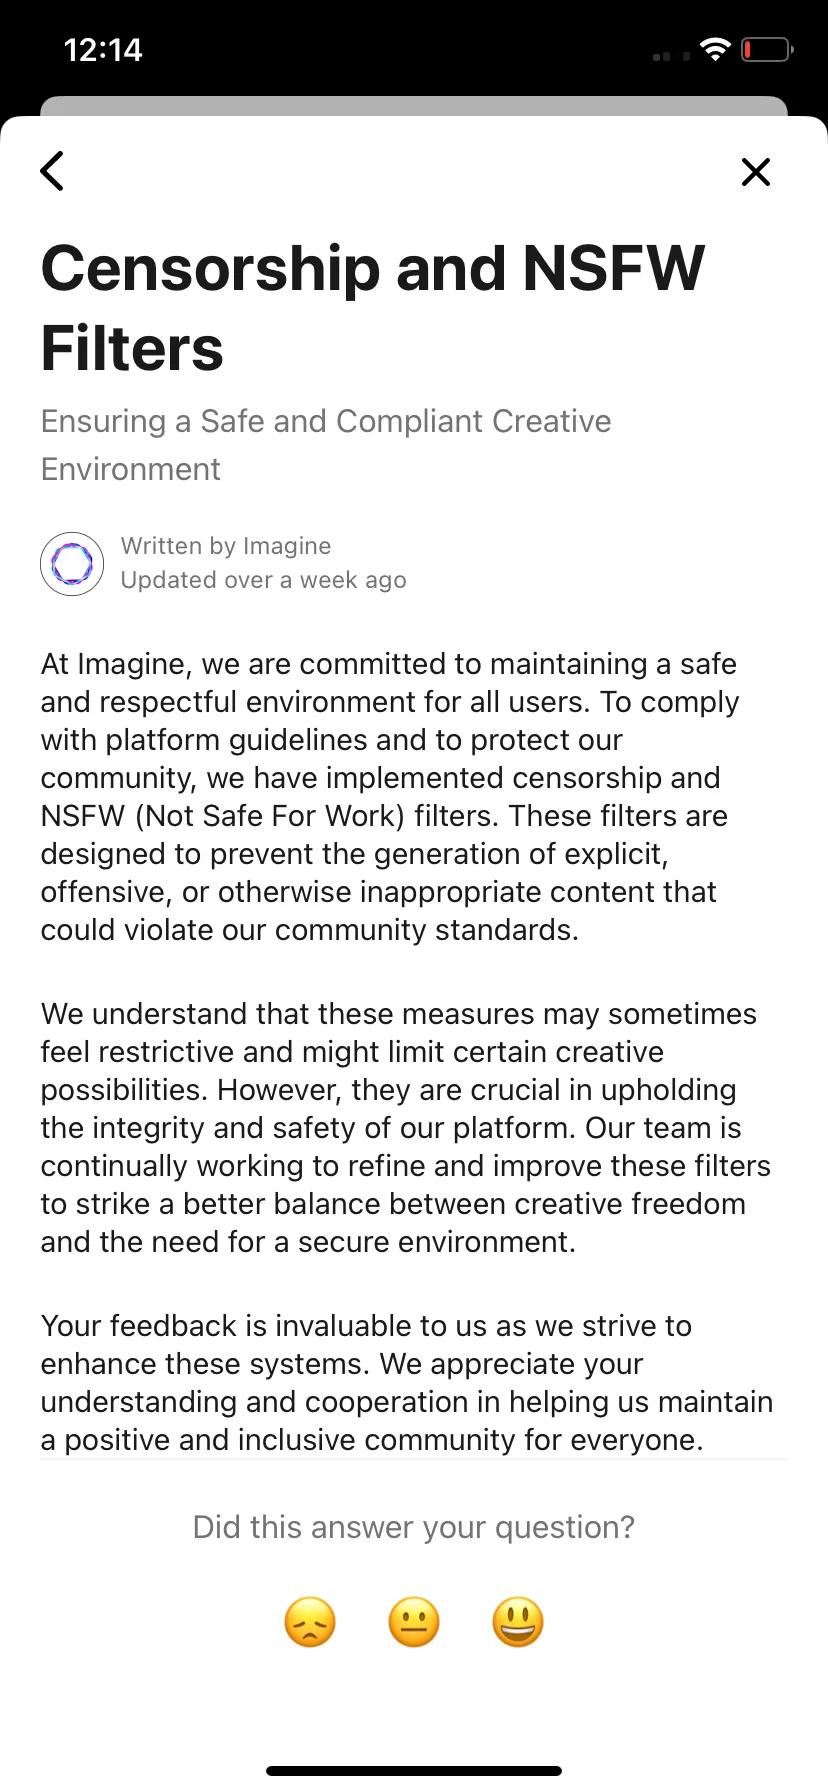Viewport: 828px width, 1792px height.
Task: Rate article with the disappointed face emoji
Action: point(310,1622)
